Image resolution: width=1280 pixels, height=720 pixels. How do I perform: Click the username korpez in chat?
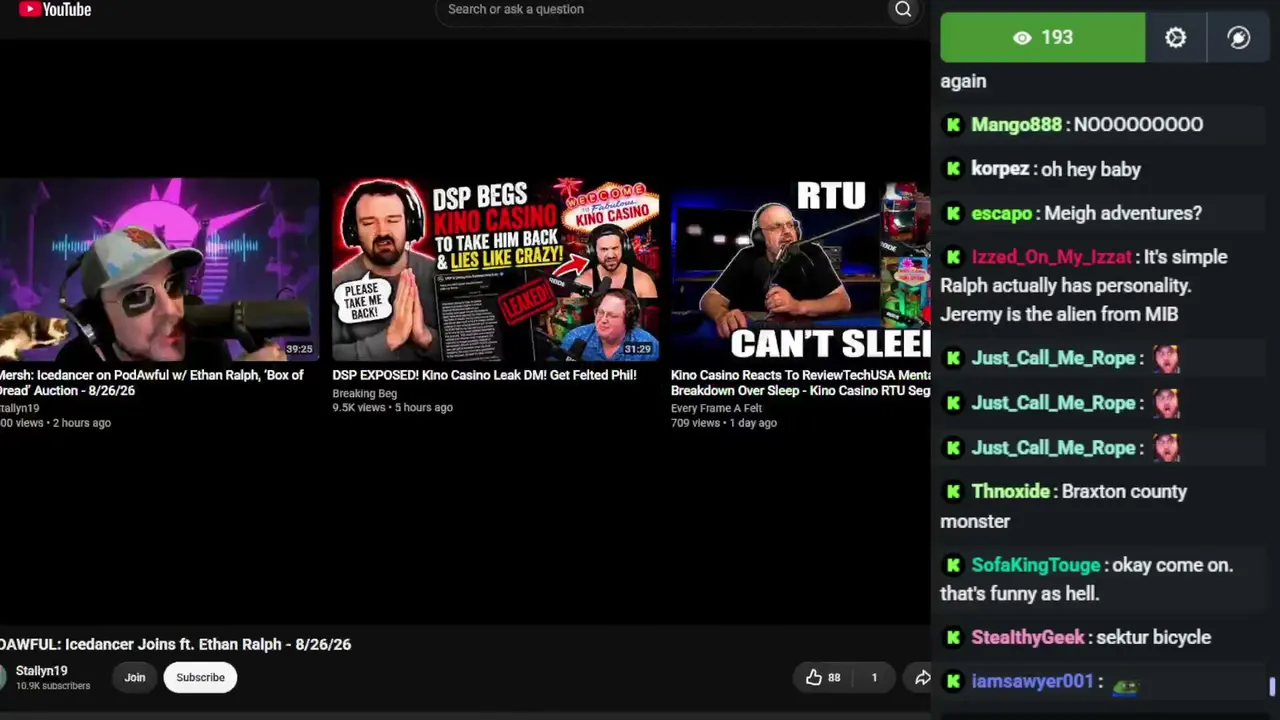tap(1000, 169)
